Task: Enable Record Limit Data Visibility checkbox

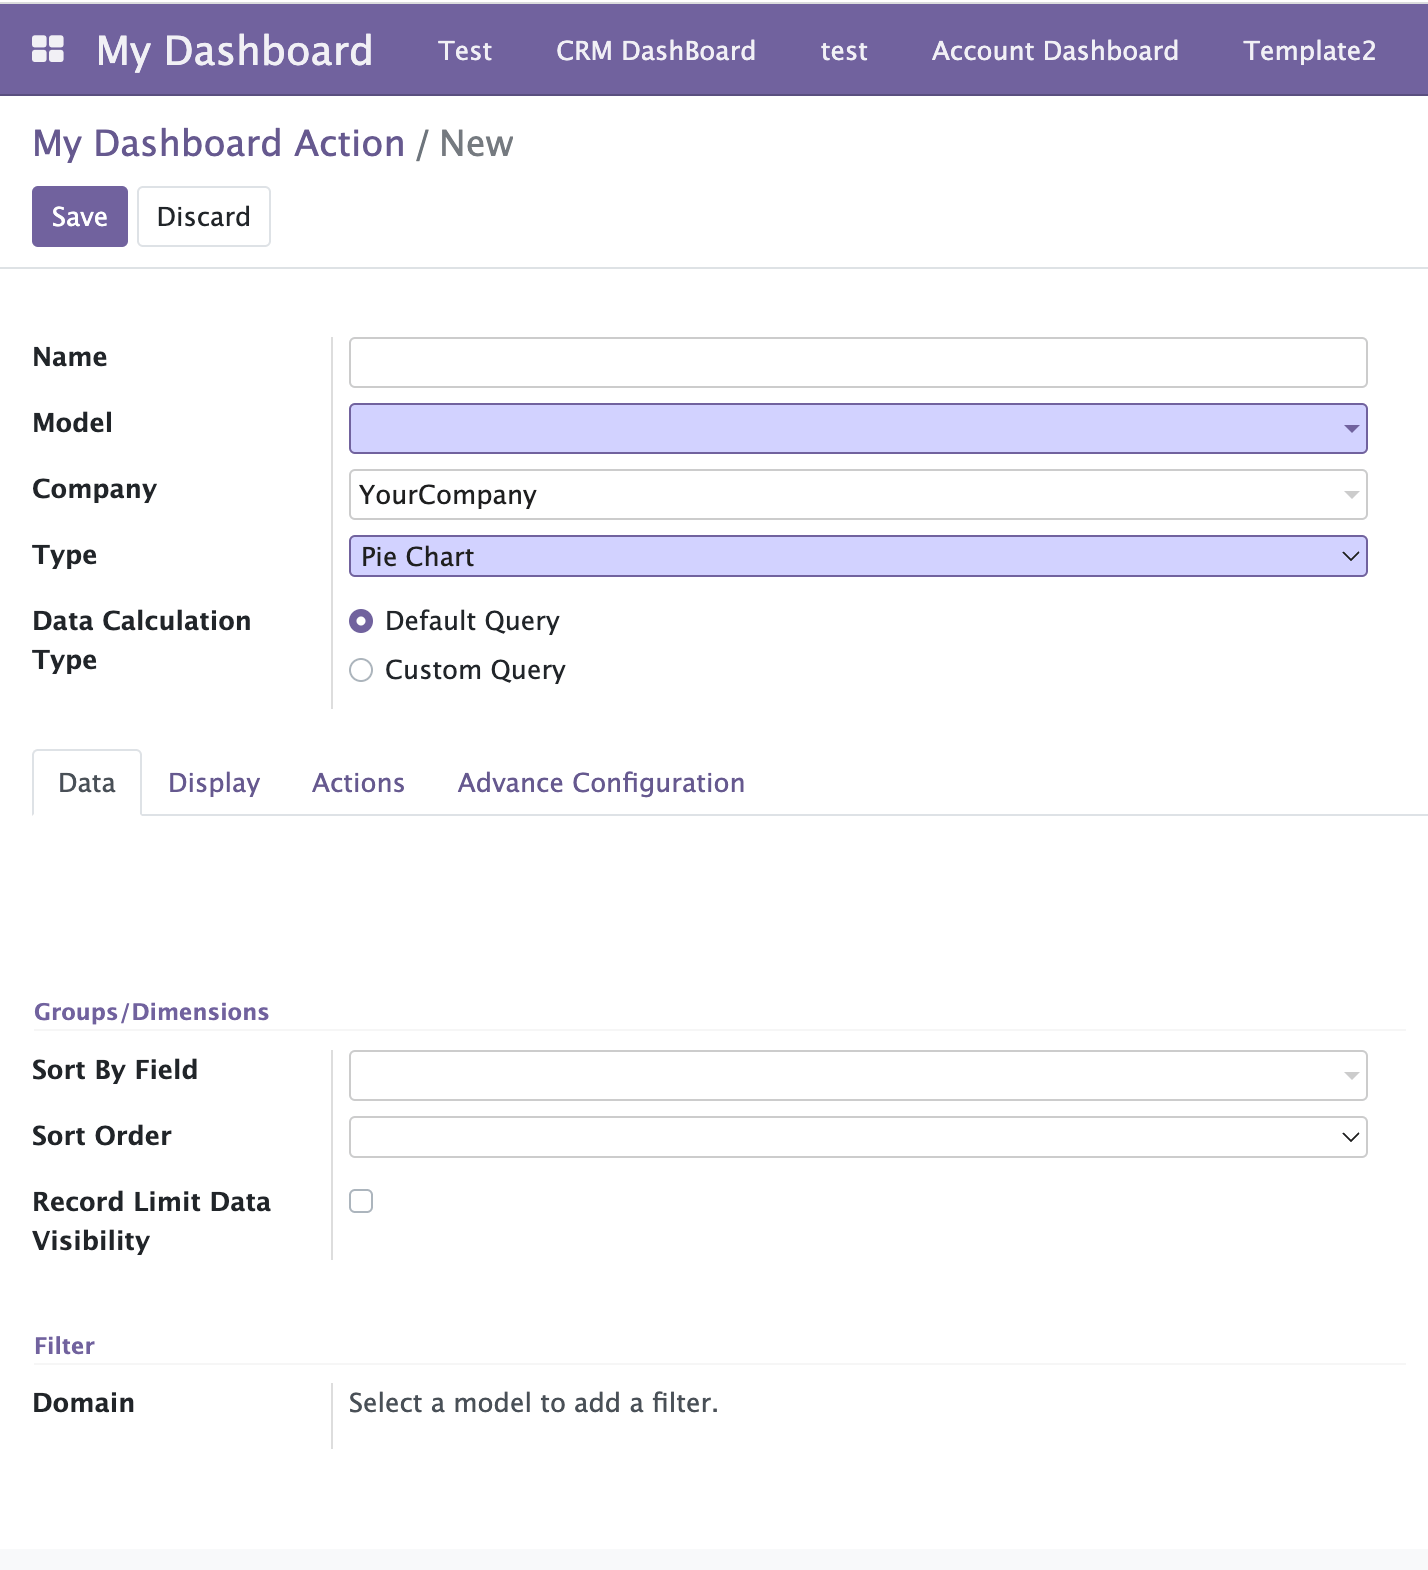Action: pos(361,1201)
